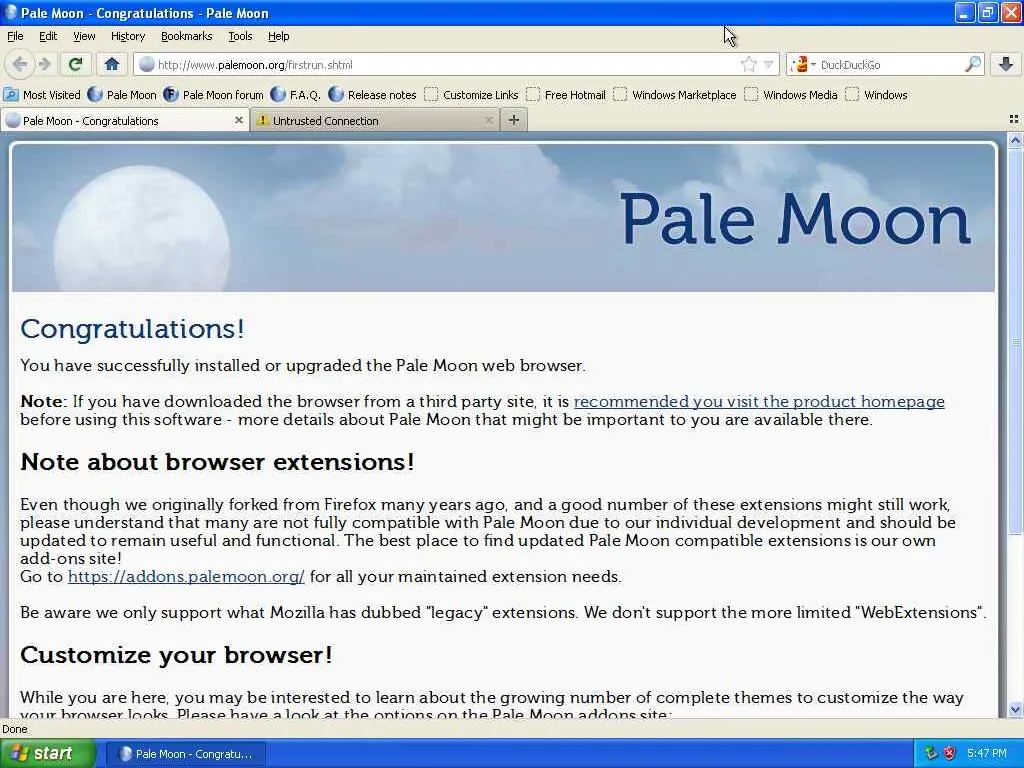This screenshot has height=768, width=1024.
Task: Go back with the Back arrow button
Action: click(x=20, y=64)
